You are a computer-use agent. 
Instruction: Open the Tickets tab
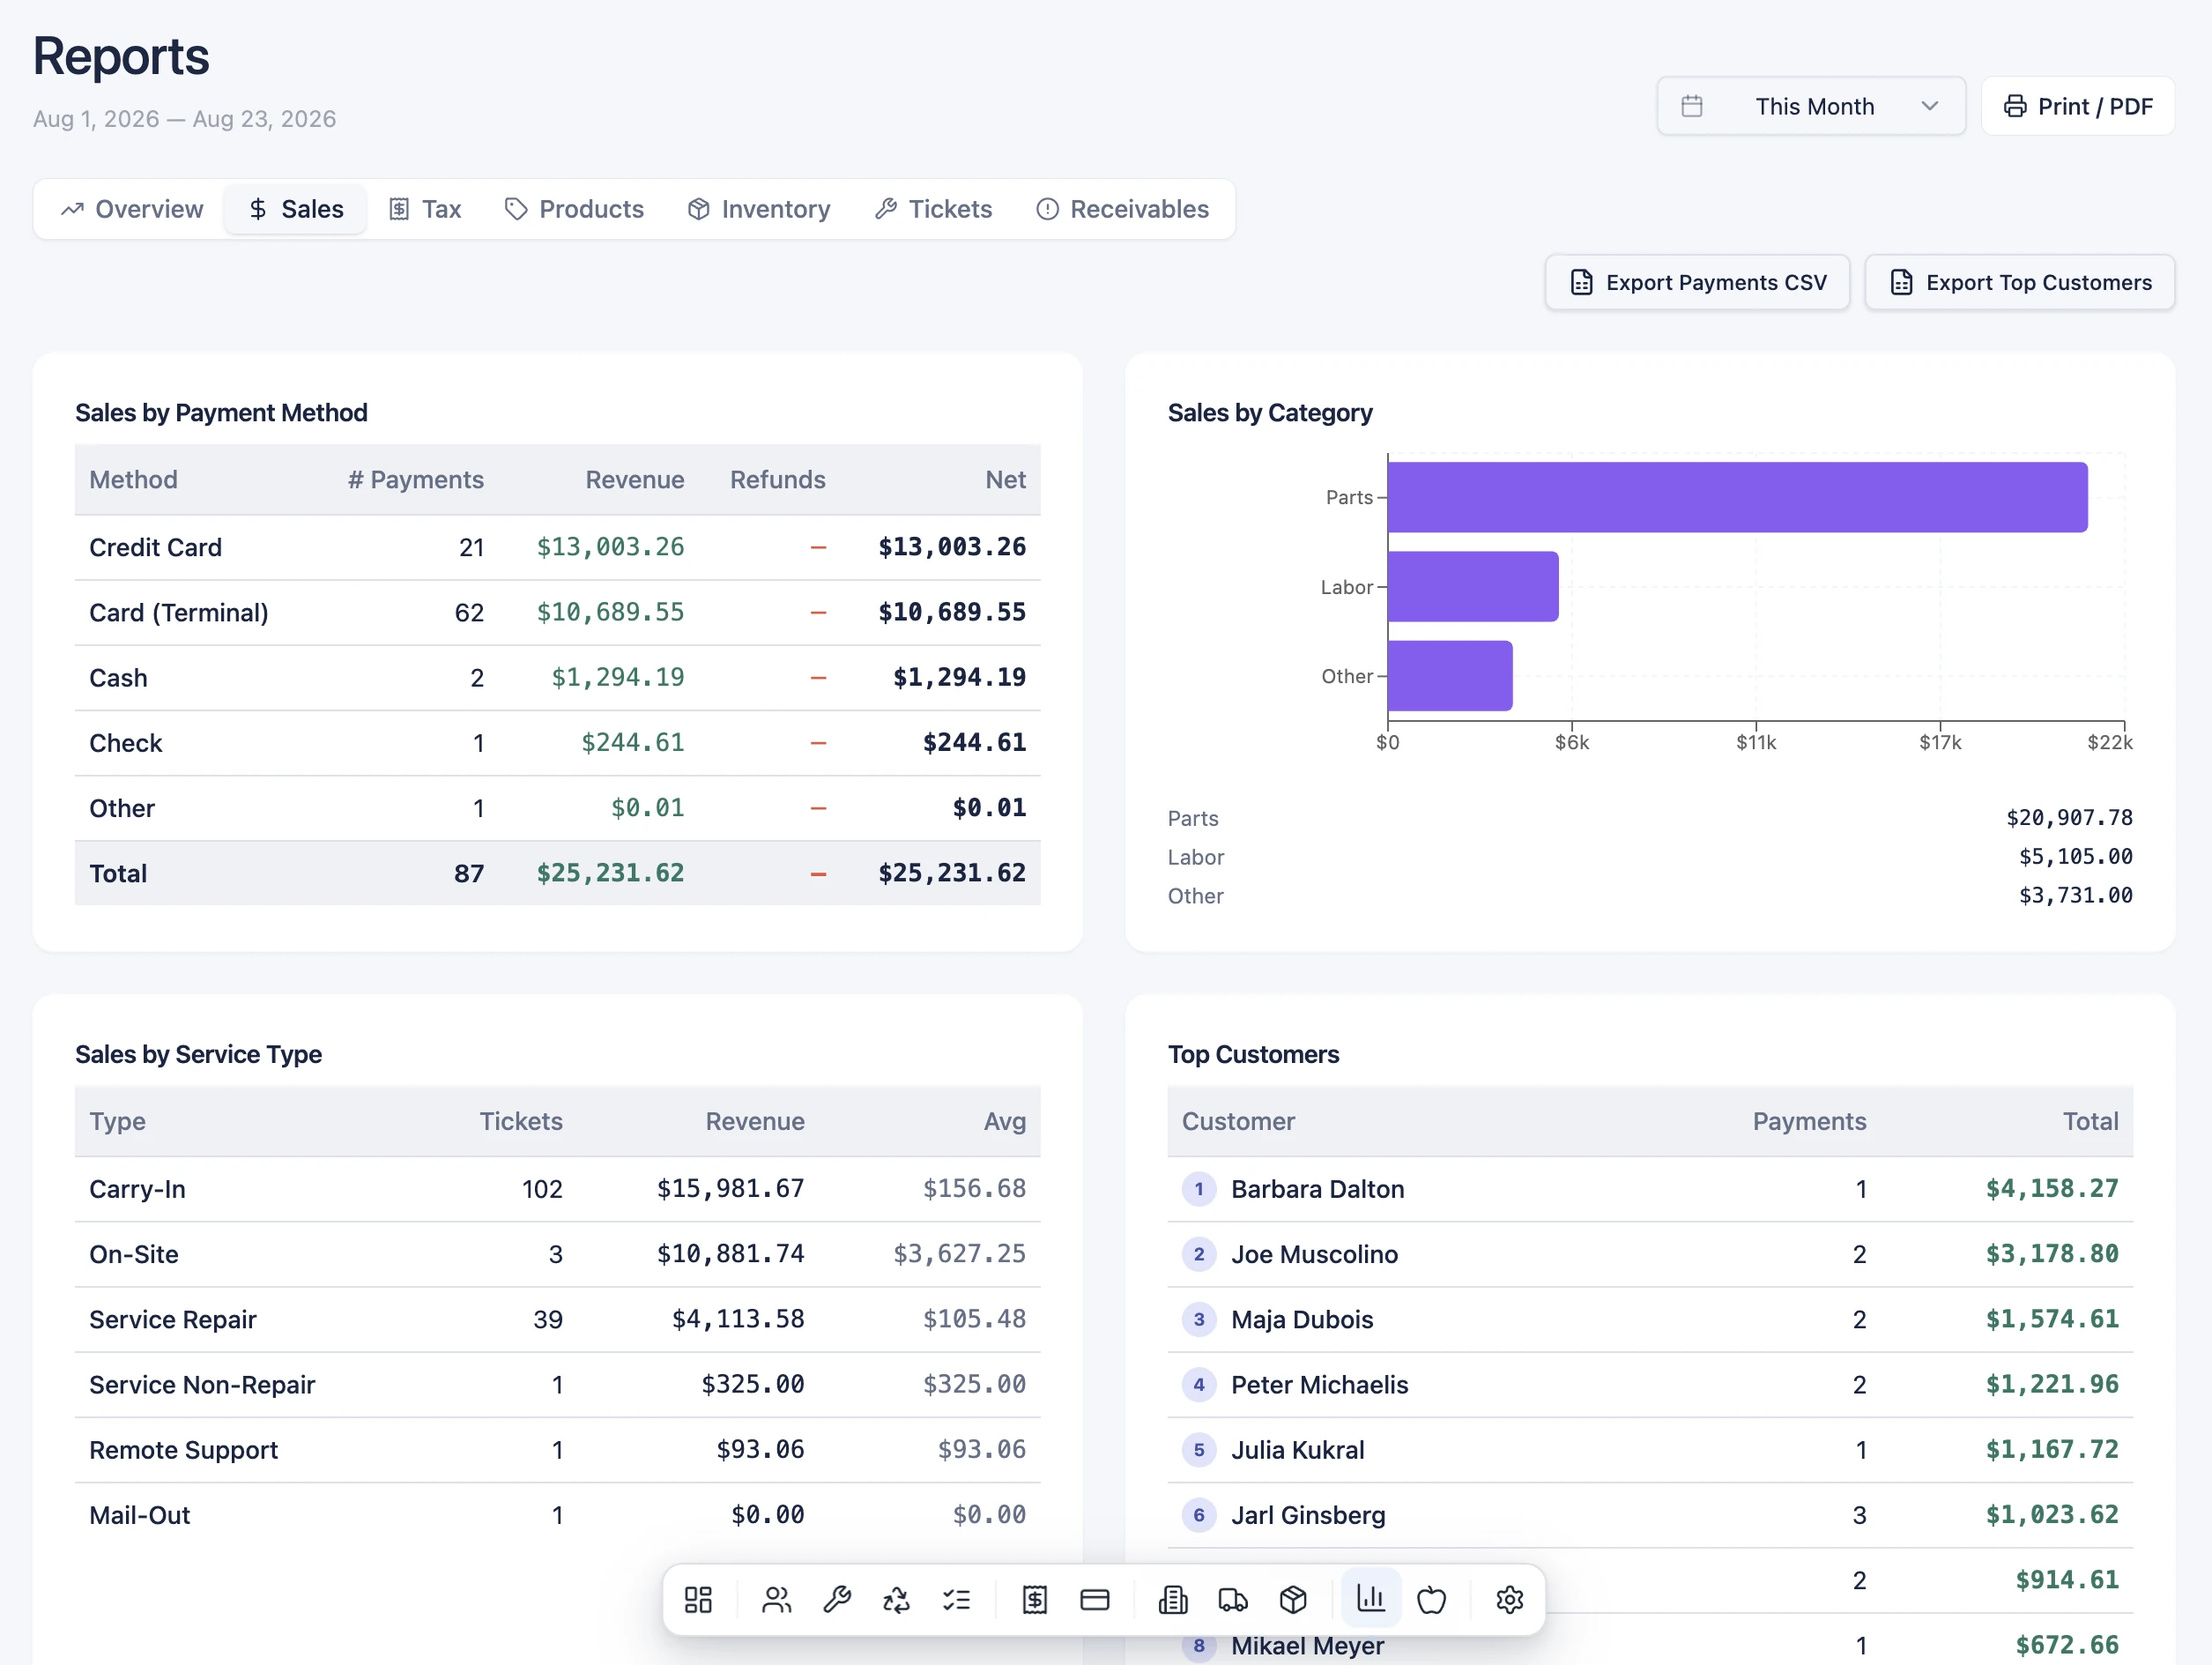tap(933, 209)
